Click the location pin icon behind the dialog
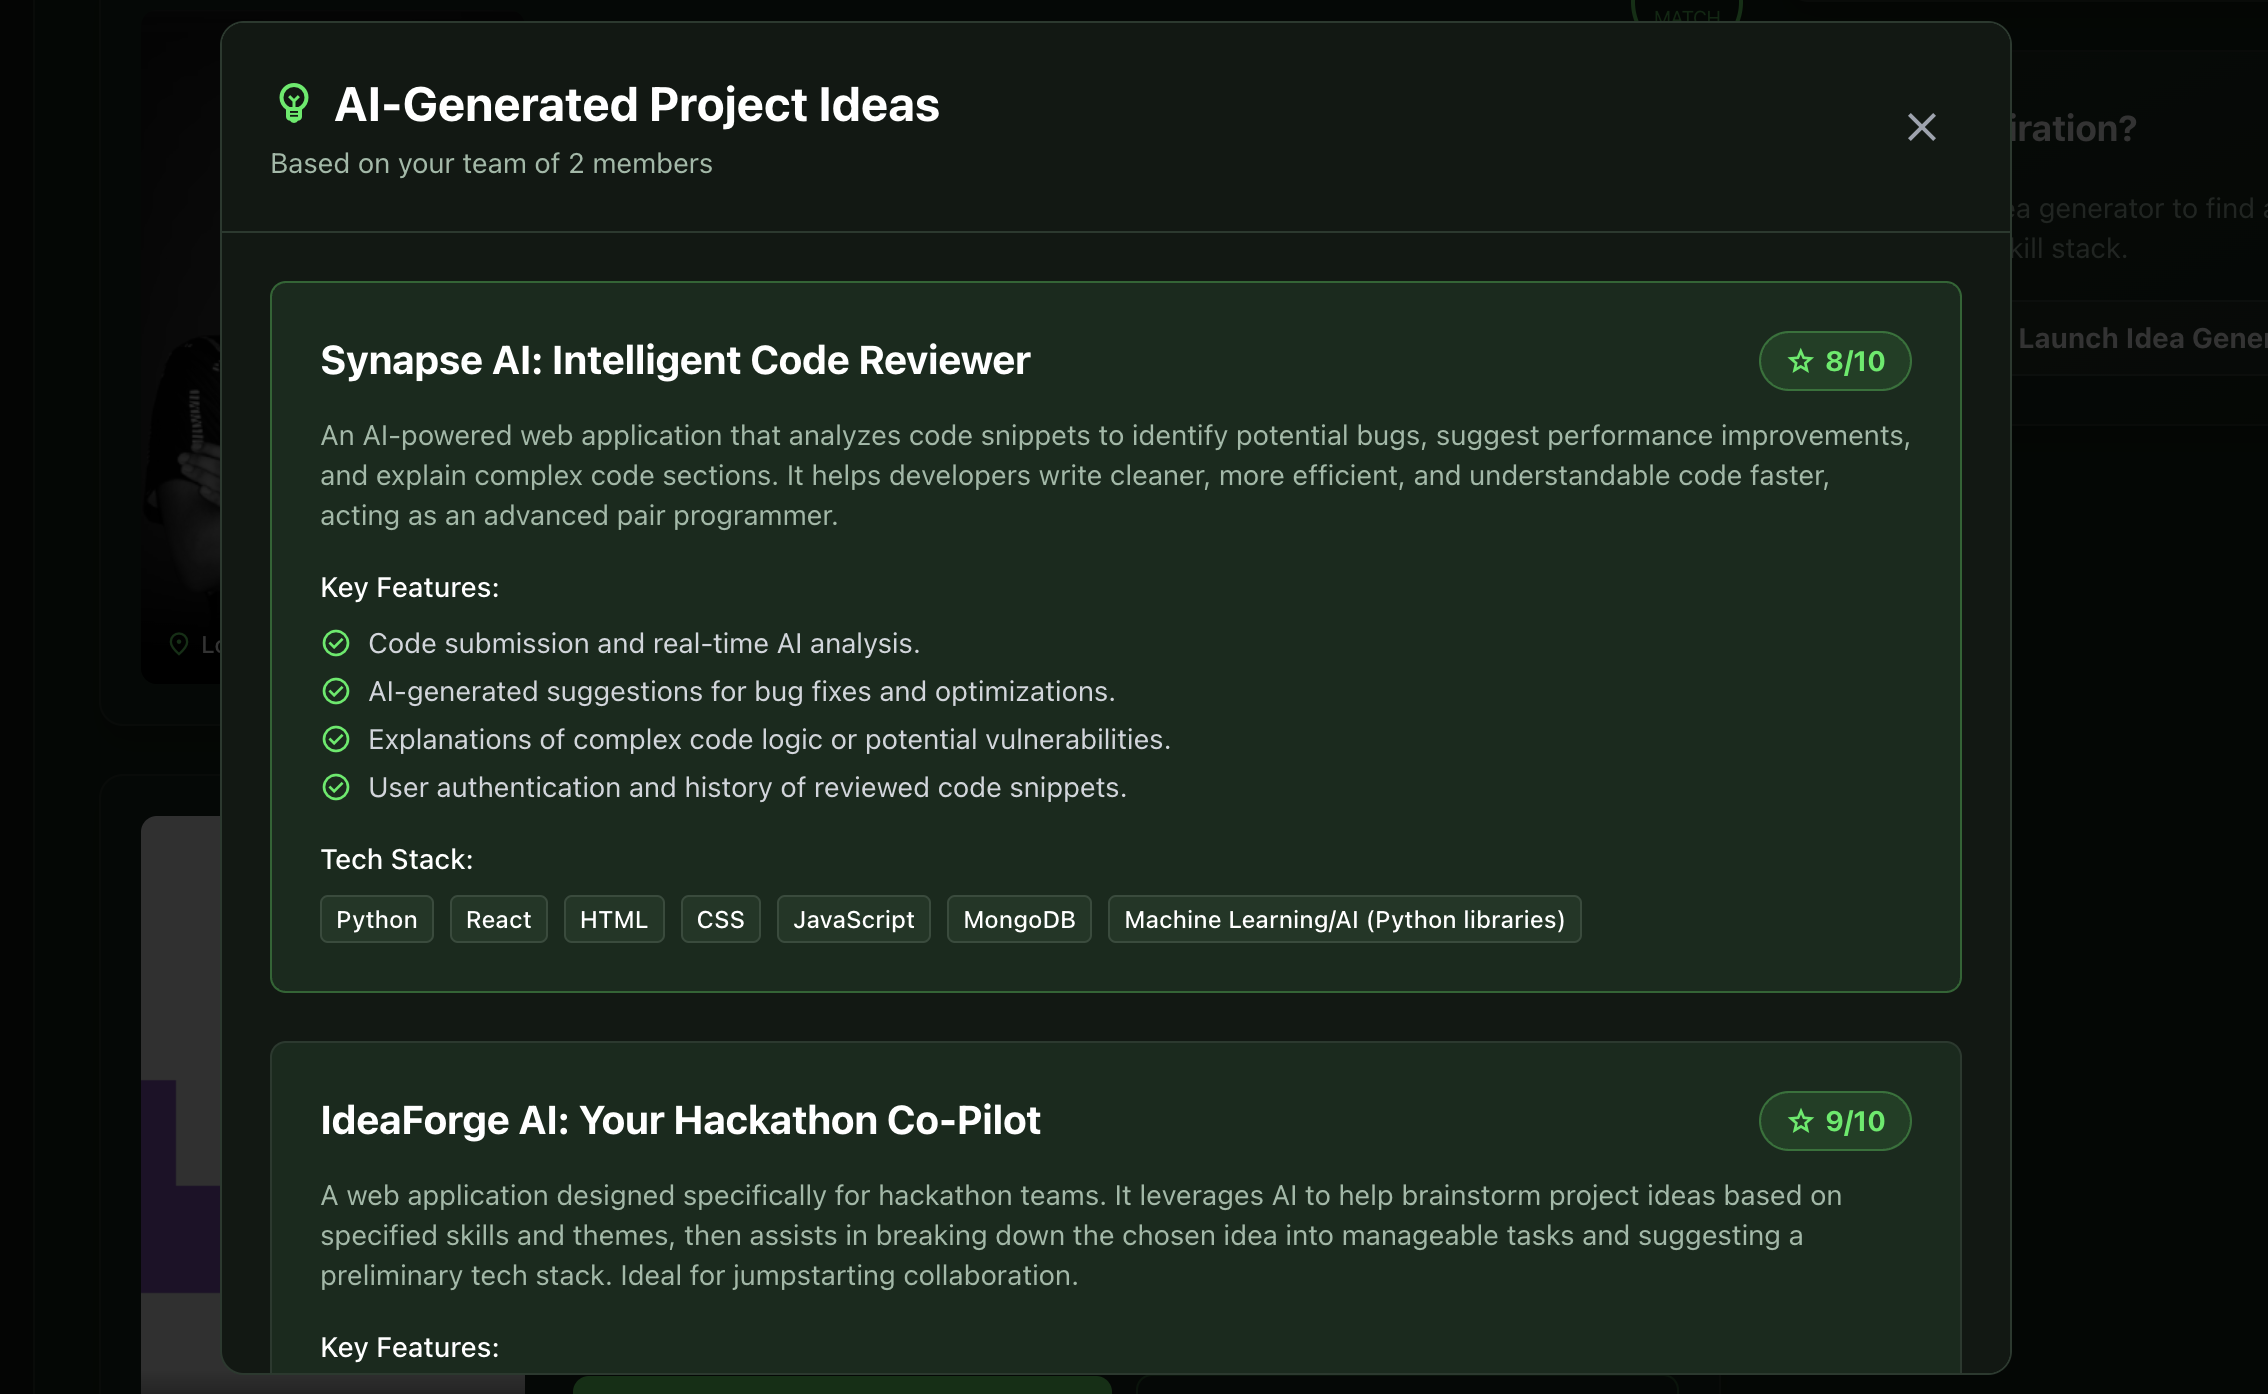2268x1394 pixels. point(179,644)
